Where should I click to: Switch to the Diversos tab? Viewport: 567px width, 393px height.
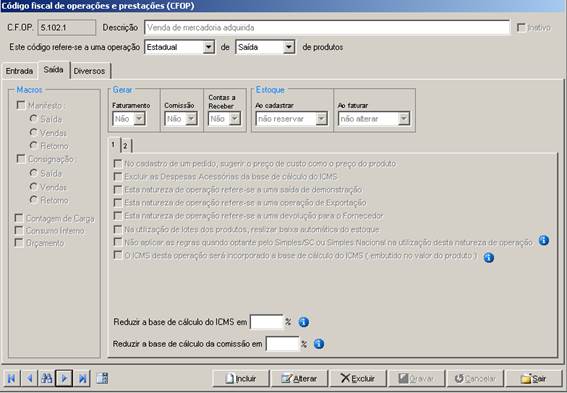tap(89, 71)
